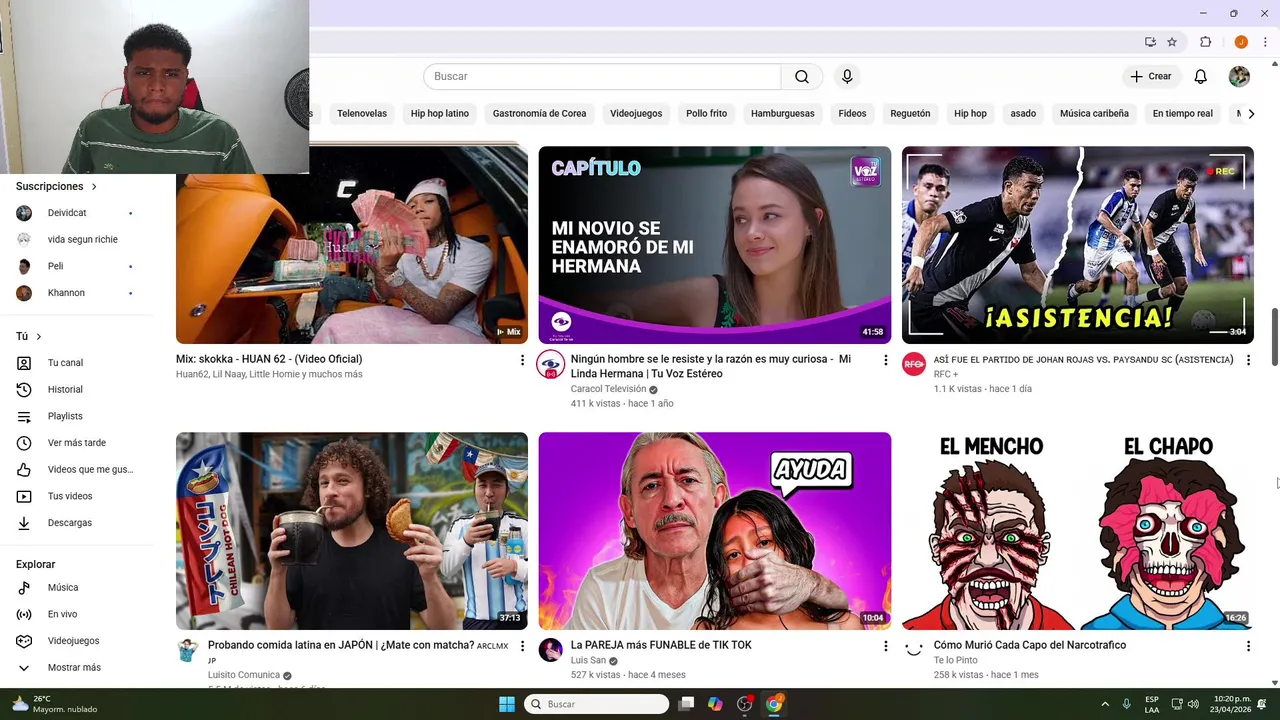Open options menu for HUAN 62 mix
The width and height of the screenshot is (1280, 720).
pos(521,360)
